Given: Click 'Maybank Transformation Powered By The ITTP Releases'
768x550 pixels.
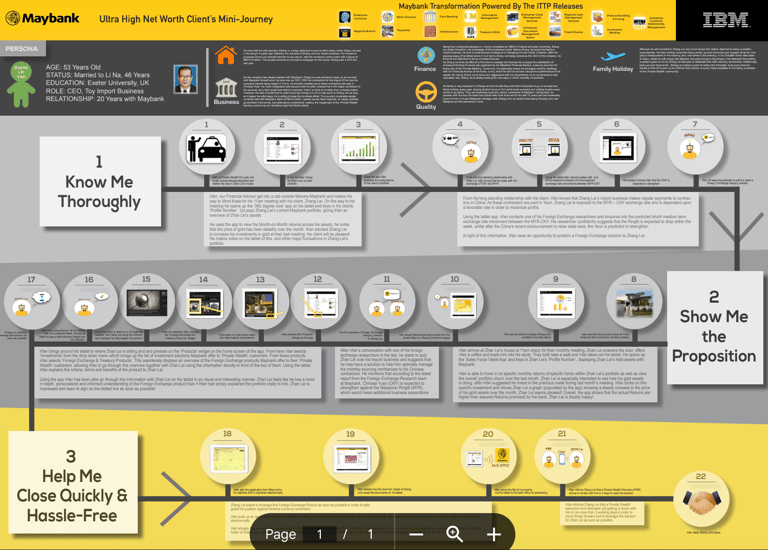Looking at the screenshot, I should (490, 6).
